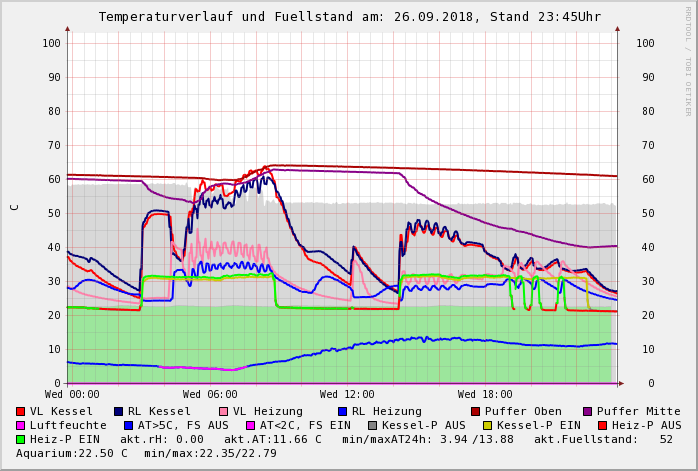This screenshot has height=471, width=698.
Task: Click the Aquarium temperature reading text
Action: [x=72, y=453]
